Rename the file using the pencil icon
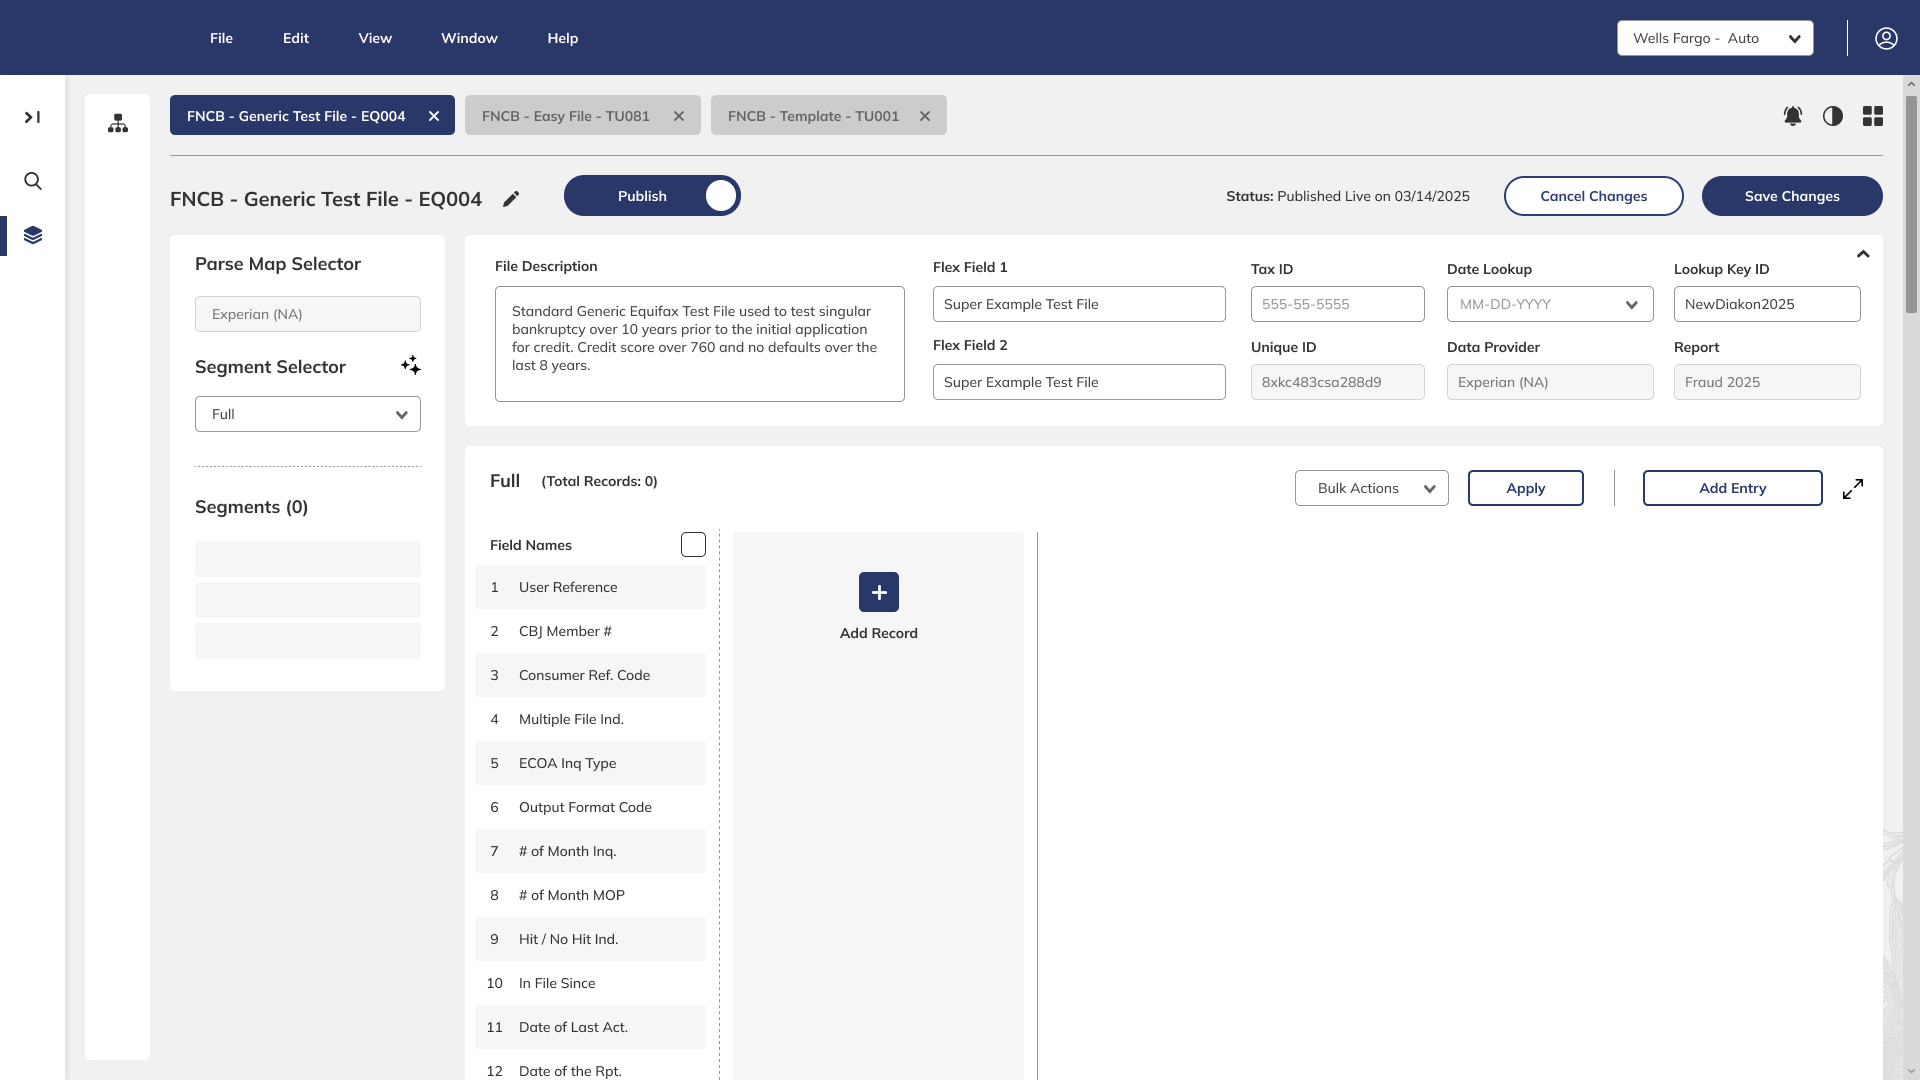This screenshot has width=1920, height=1080. (511, 199)
